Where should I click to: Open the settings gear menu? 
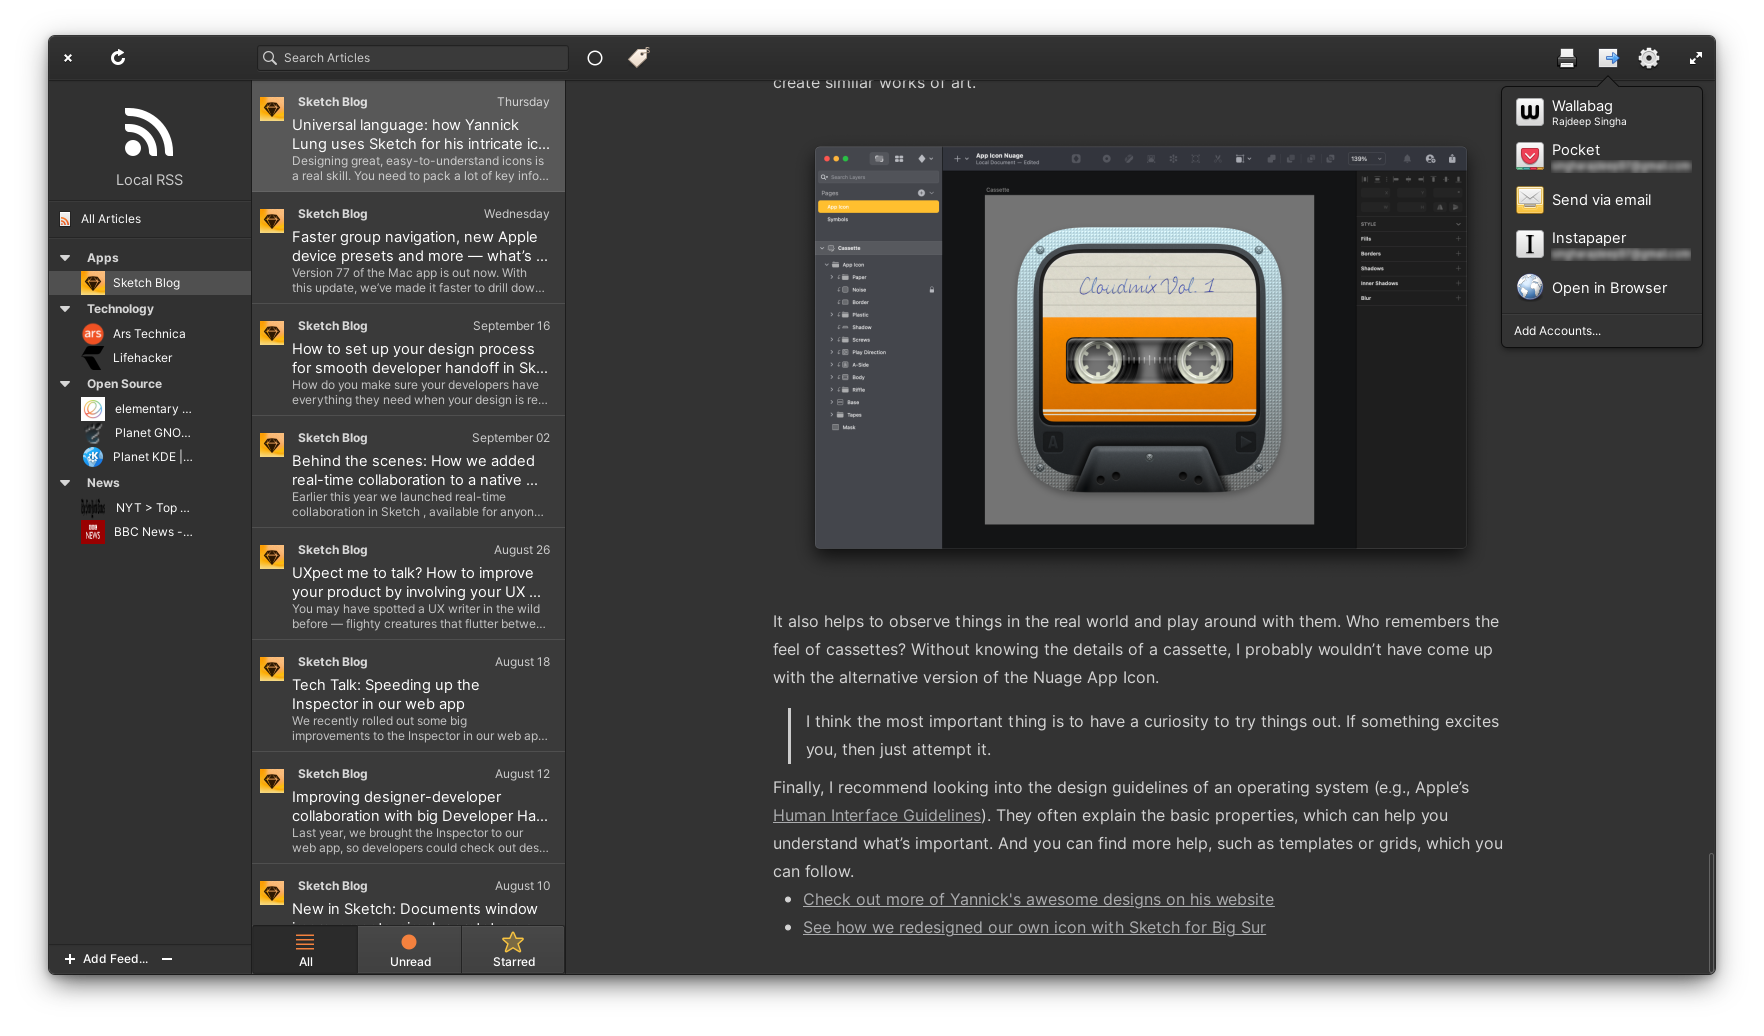(1649, 58)
